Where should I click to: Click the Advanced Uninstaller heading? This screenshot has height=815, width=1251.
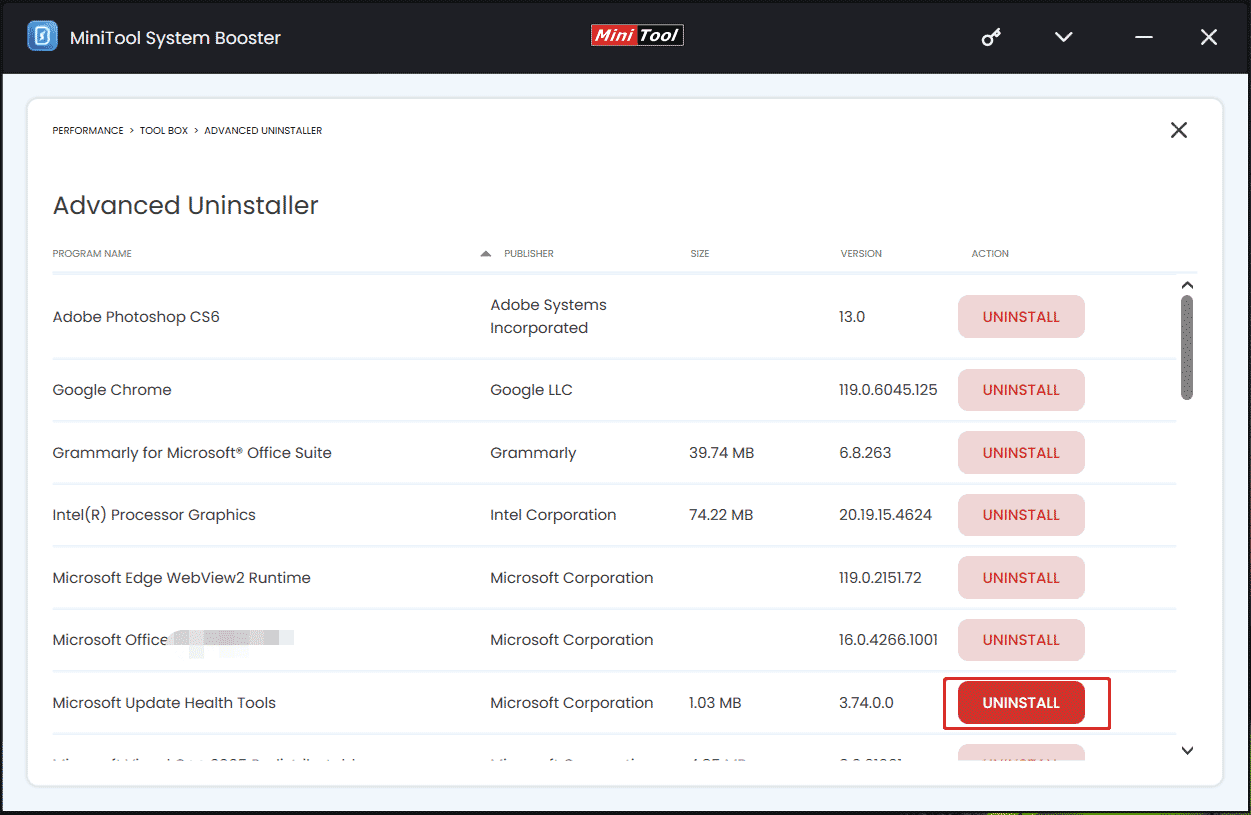click(185, 206)
